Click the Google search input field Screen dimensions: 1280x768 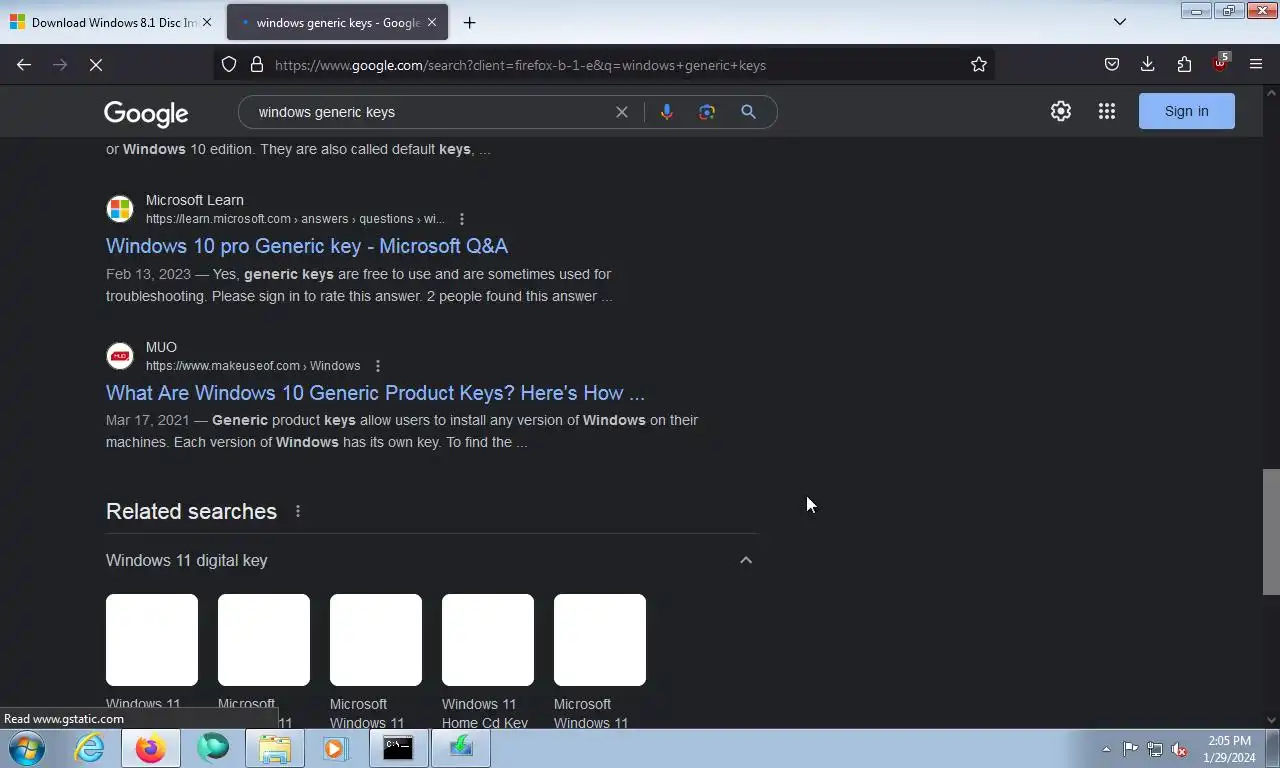tap(430, 112)
